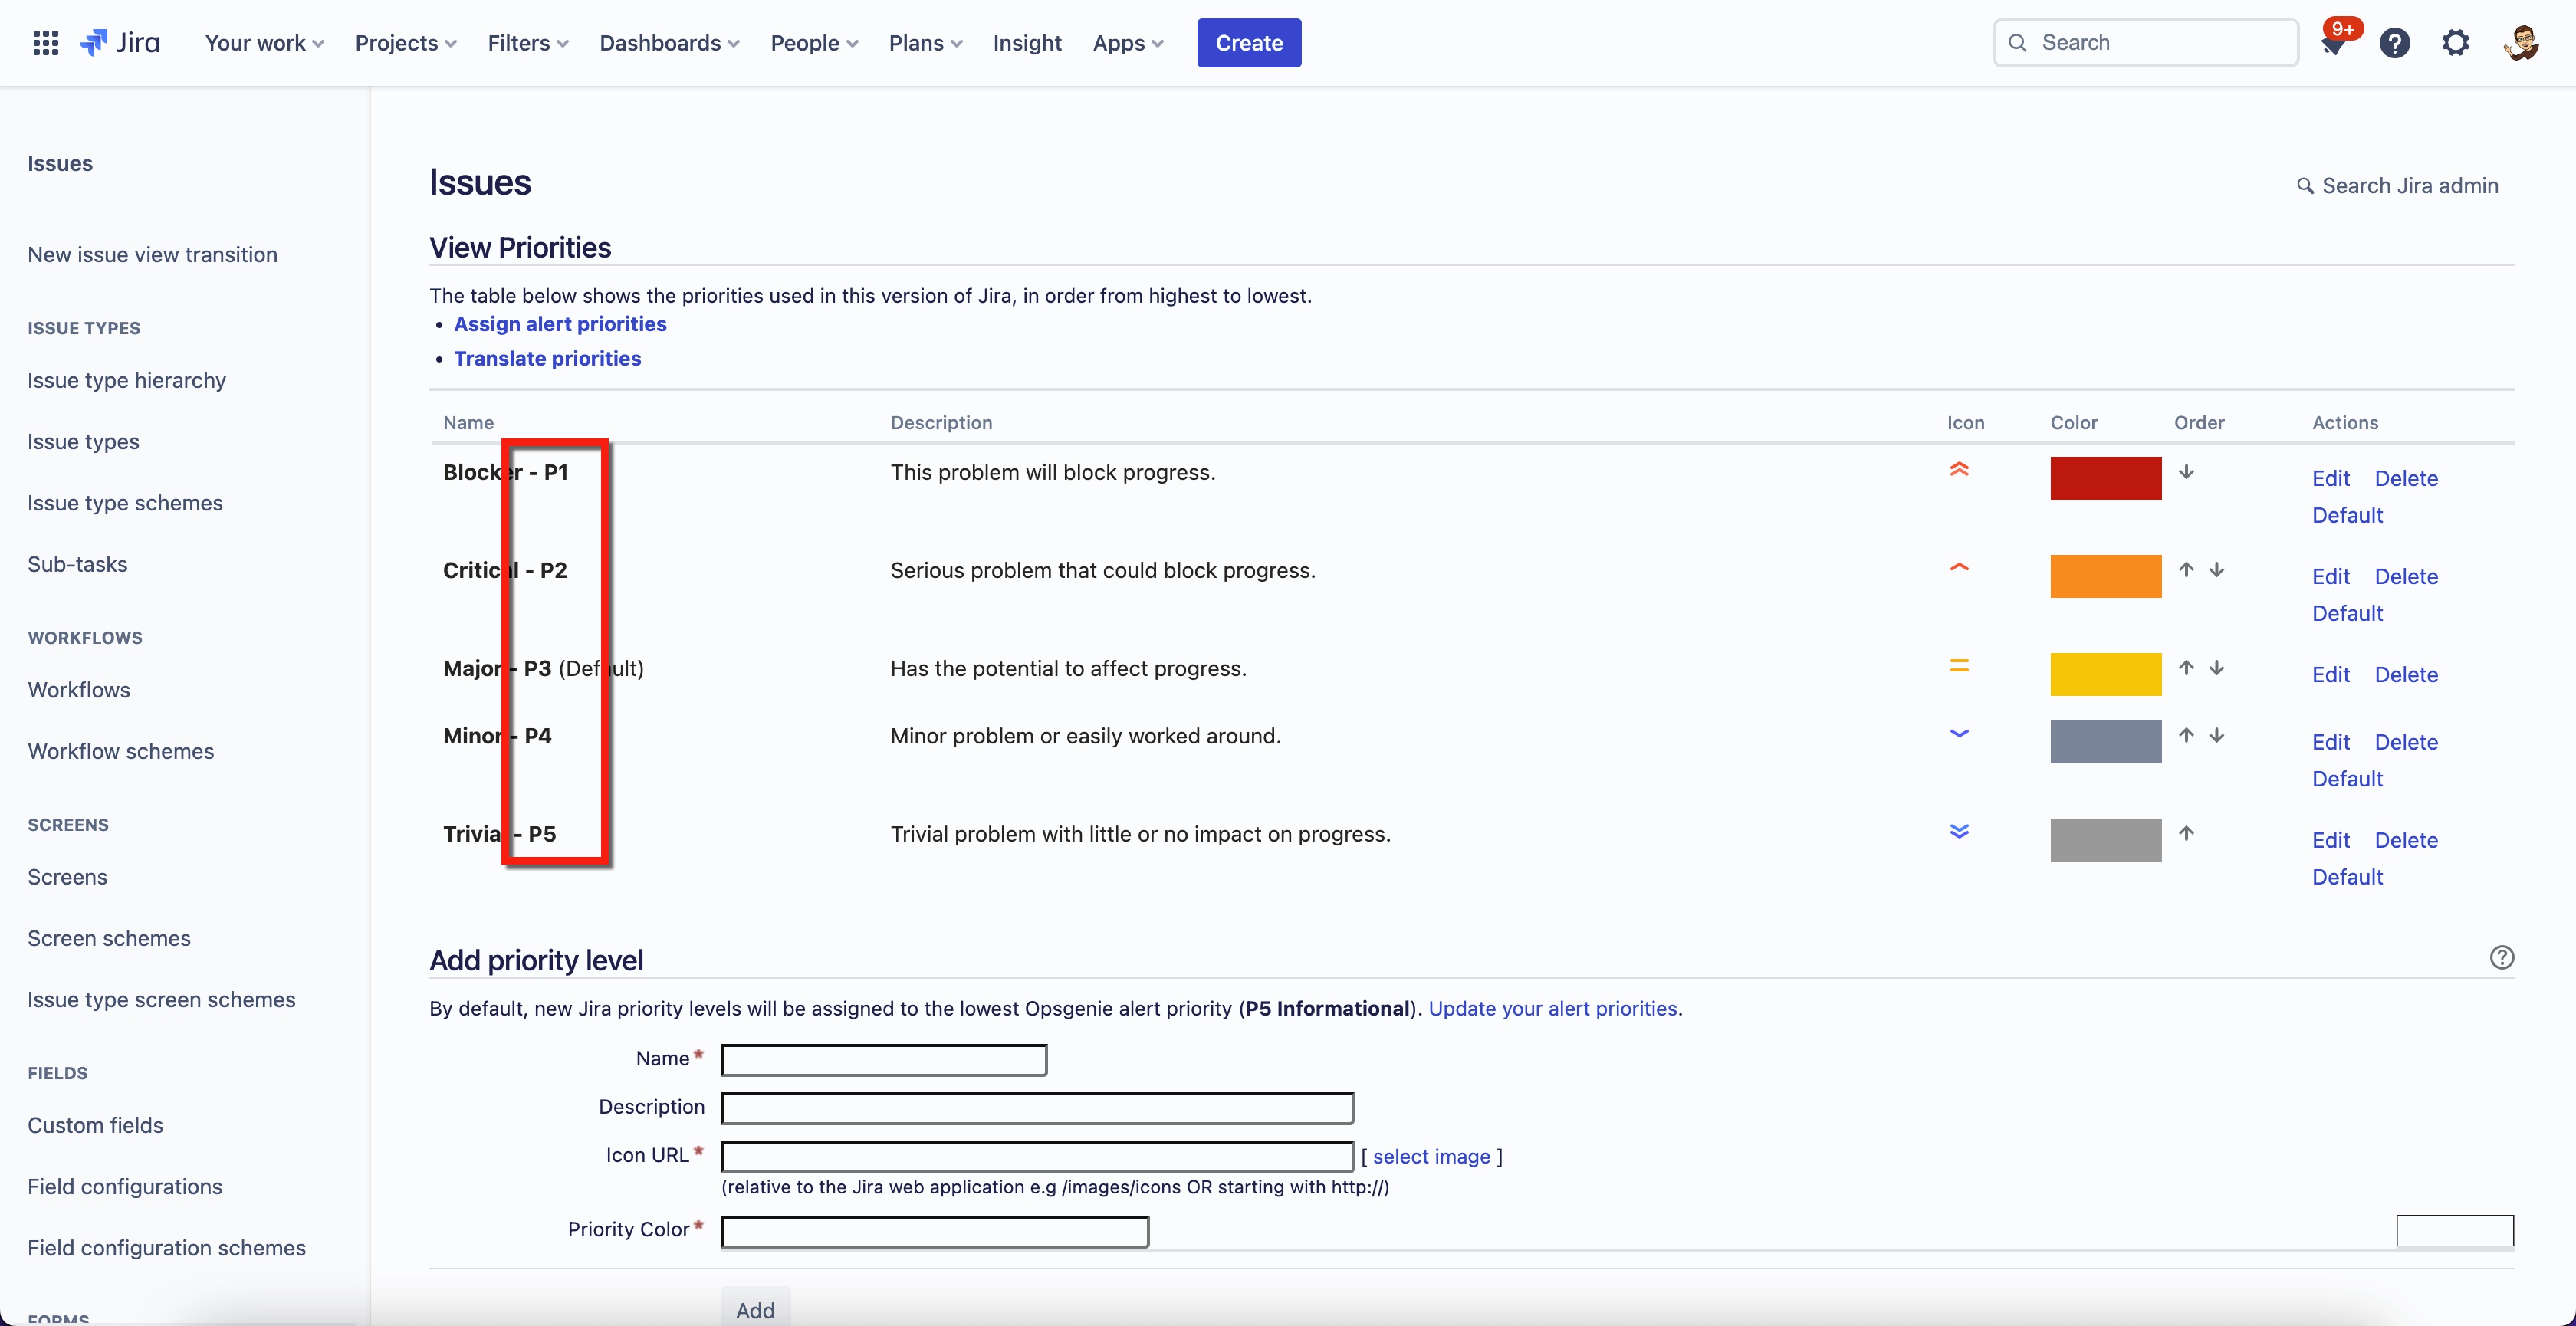Open the Translate priorities link
Screen dimensions: 2576x1326
coord(547,358)
